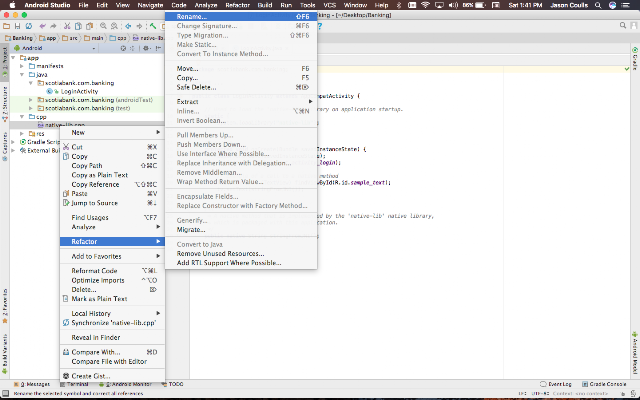Choose Copy Path in context menu
640x400 pixels.
coord(112,166)
